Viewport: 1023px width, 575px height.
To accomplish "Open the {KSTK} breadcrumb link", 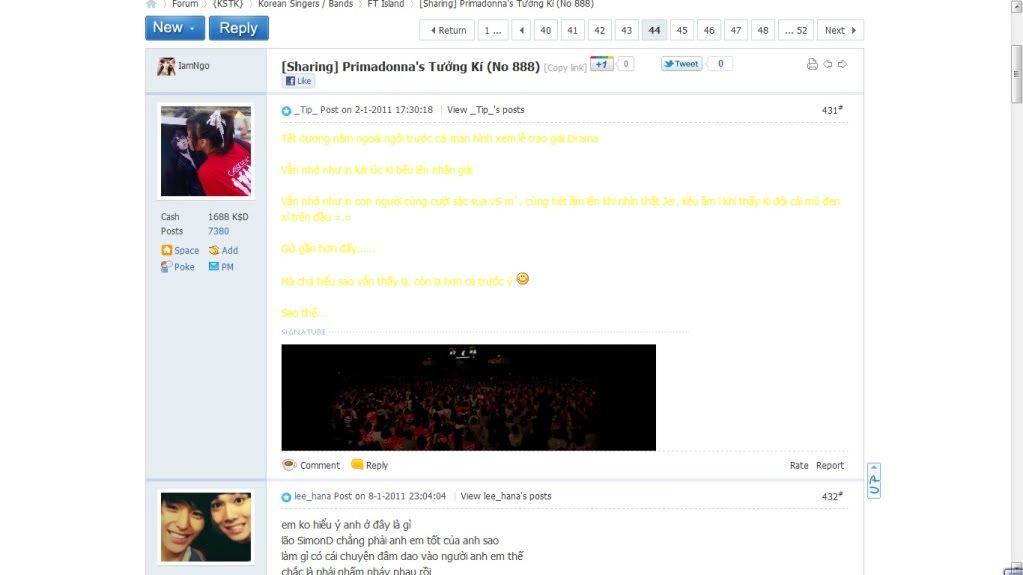I will (x=228, y=4).
